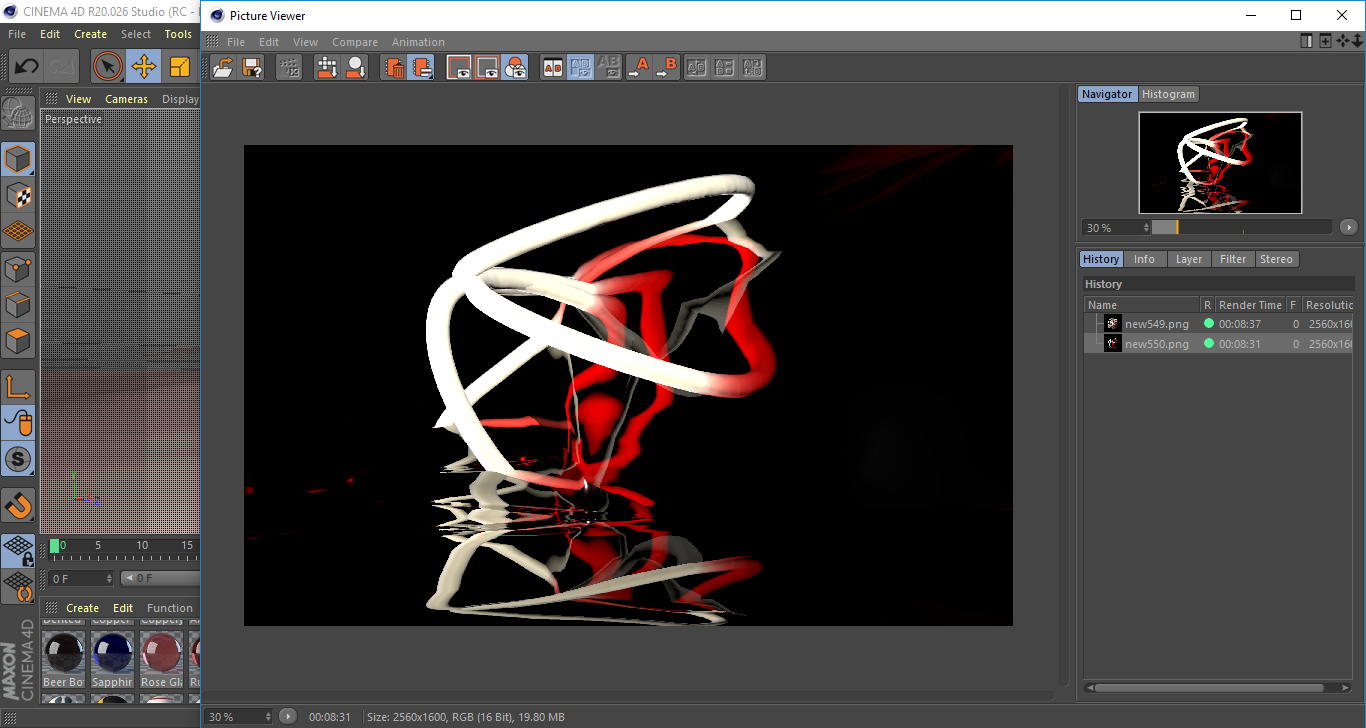Click the Render Marked Takes icon

point(355,68)
